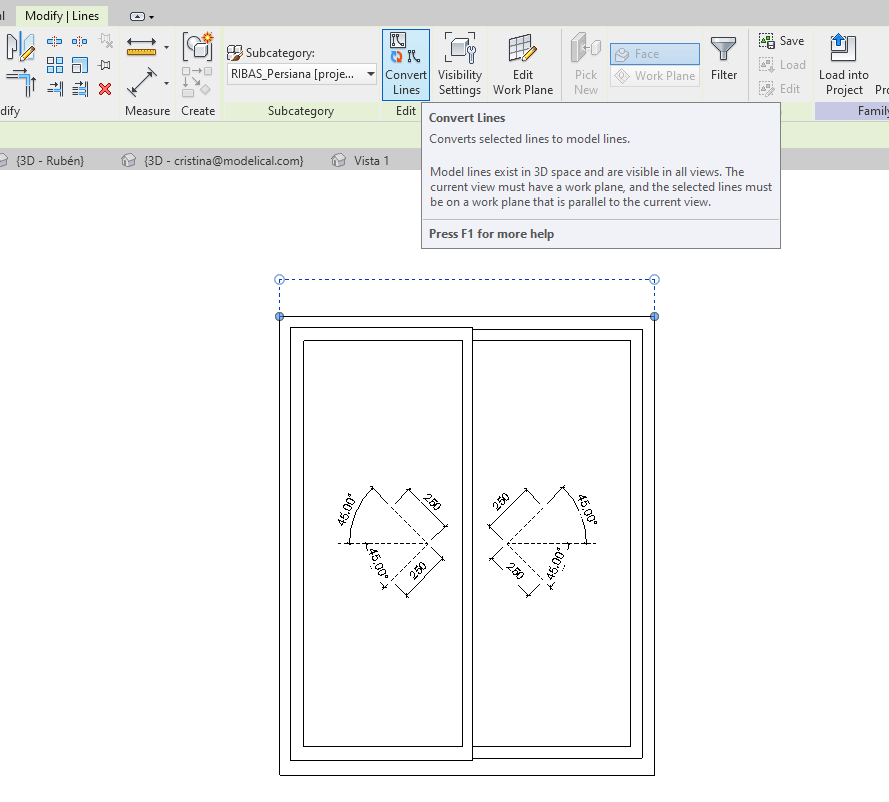Click the Measure Between Two References ruler
The height and width of the screenshot is (802, 889).
141,46
